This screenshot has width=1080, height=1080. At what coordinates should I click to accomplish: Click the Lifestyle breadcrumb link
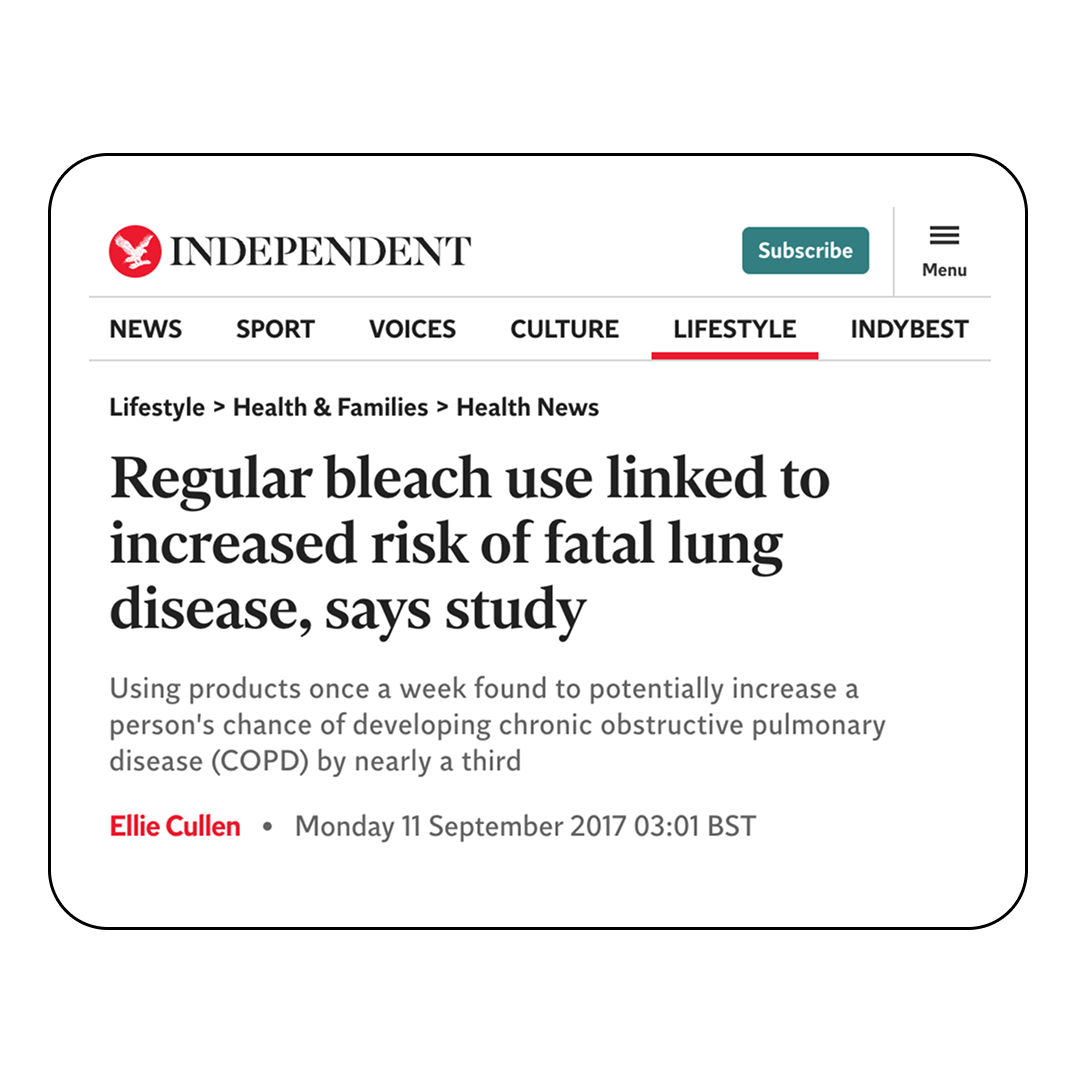[x=157, y=408]
